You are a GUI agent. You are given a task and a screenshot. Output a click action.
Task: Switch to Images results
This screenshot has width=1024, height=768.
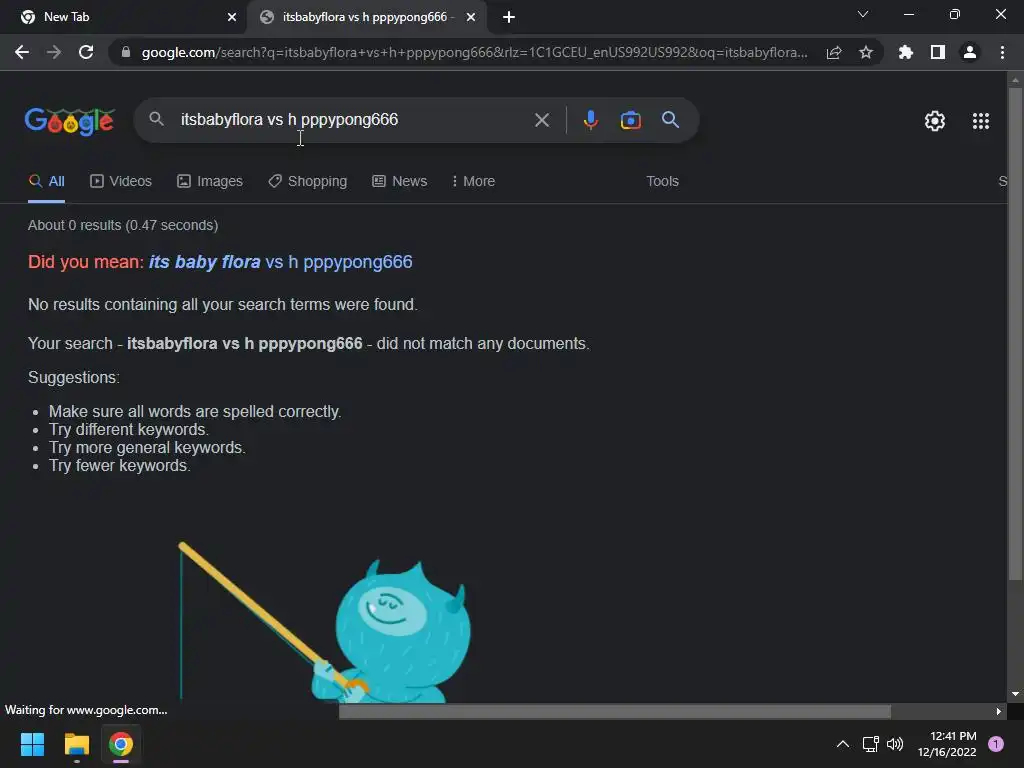click(210, 182)
